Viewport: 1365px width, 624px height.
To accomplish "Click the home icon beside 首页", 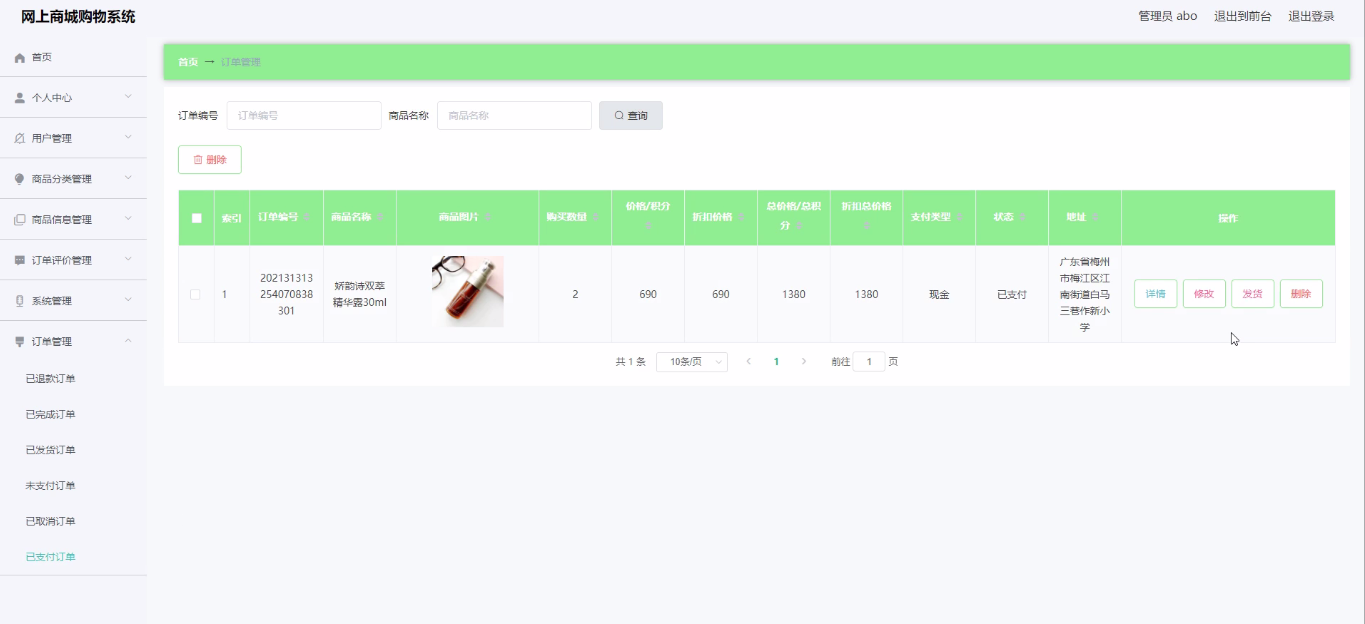I will click(20, 58).
